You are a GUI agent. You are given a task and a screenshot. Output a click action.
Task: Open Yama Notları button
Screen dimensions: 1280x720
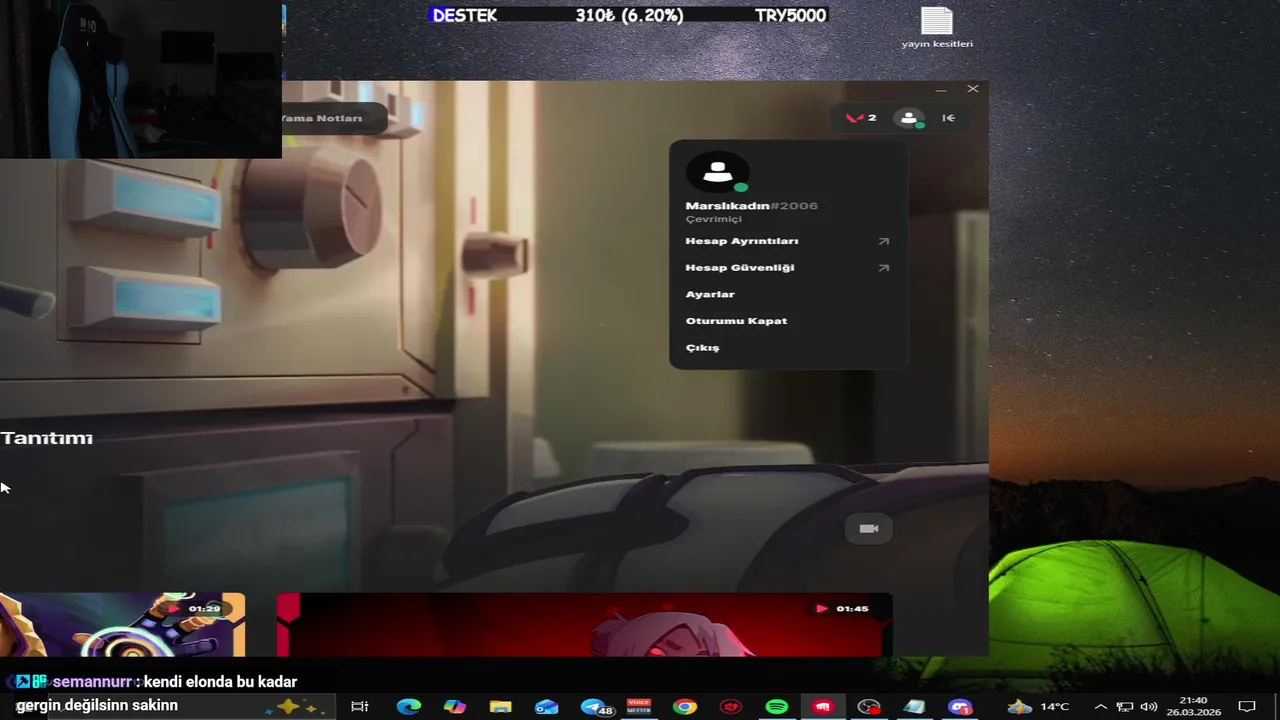point(333,118)
